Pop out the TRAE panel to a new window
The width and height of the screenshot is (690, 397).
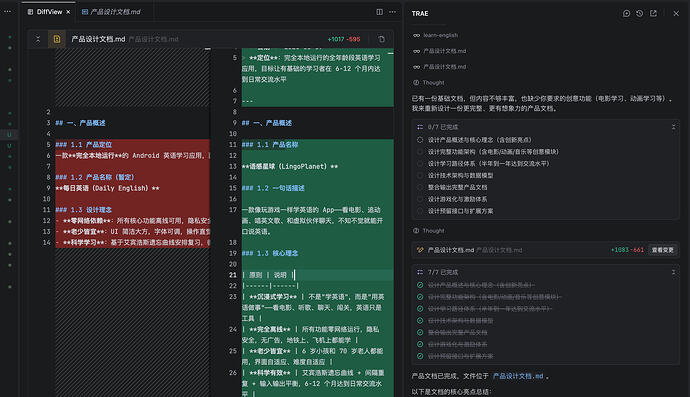(x=653, y=14)
